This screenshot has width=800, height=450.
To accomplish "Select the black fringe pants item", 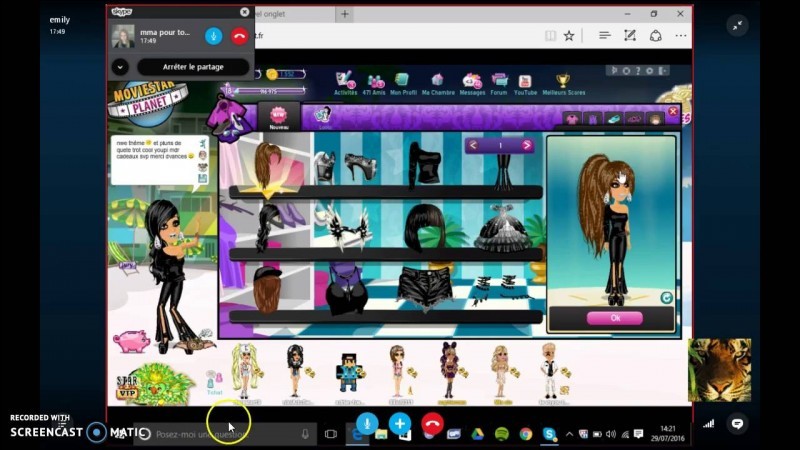I will [x=504, y=171].
